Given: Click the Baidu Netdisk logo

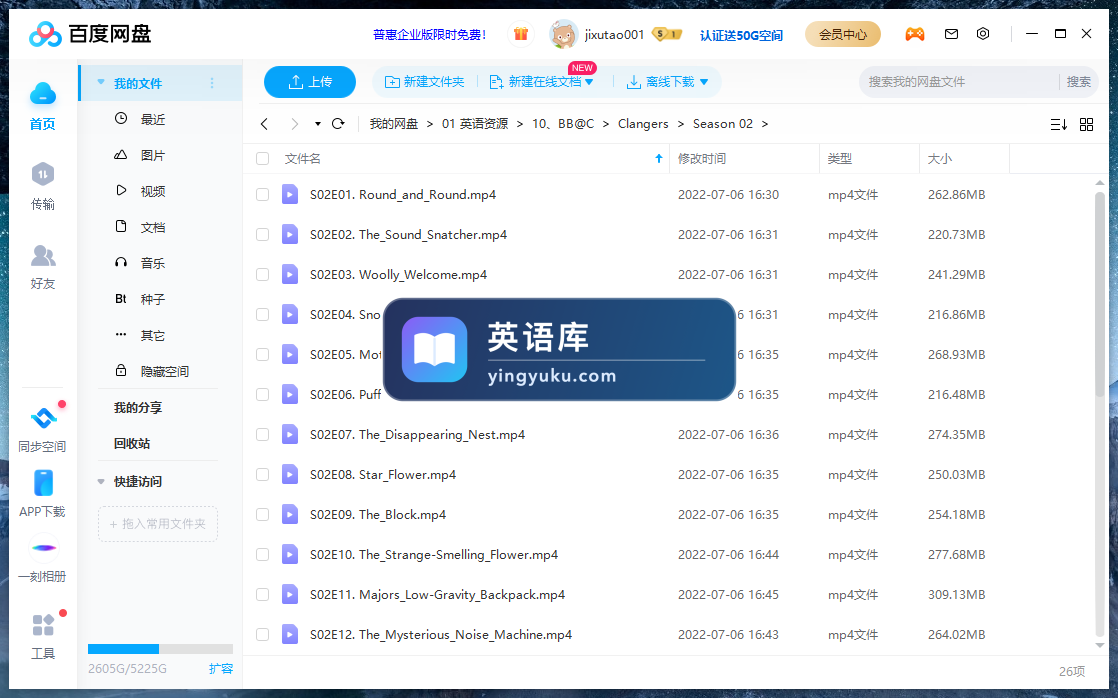Looking at the screenshot, I should click(91, 34).
